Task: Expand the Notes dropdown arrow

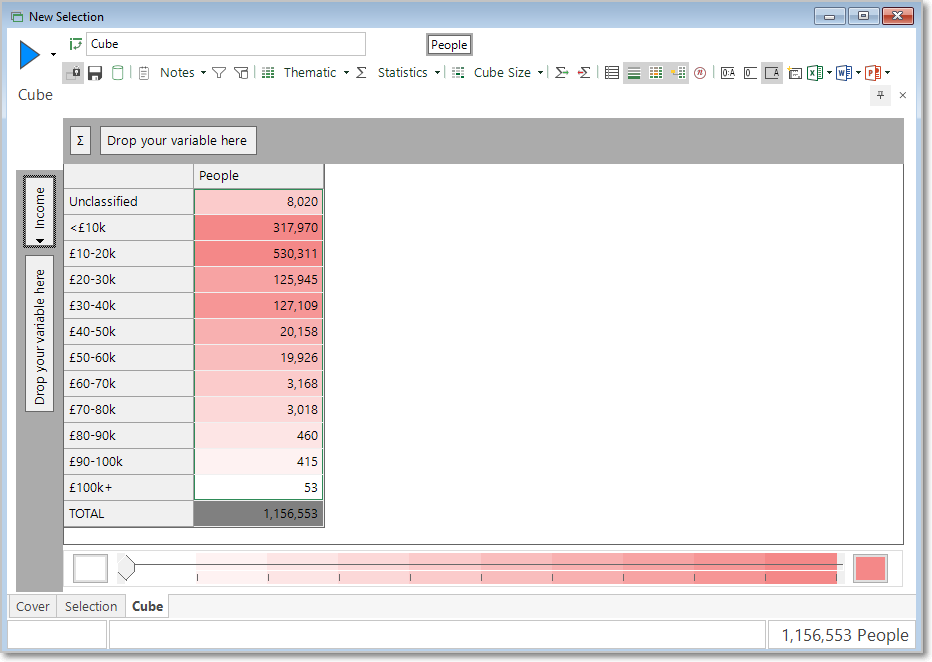Action: pyautogui.click(x=203, y=72)
